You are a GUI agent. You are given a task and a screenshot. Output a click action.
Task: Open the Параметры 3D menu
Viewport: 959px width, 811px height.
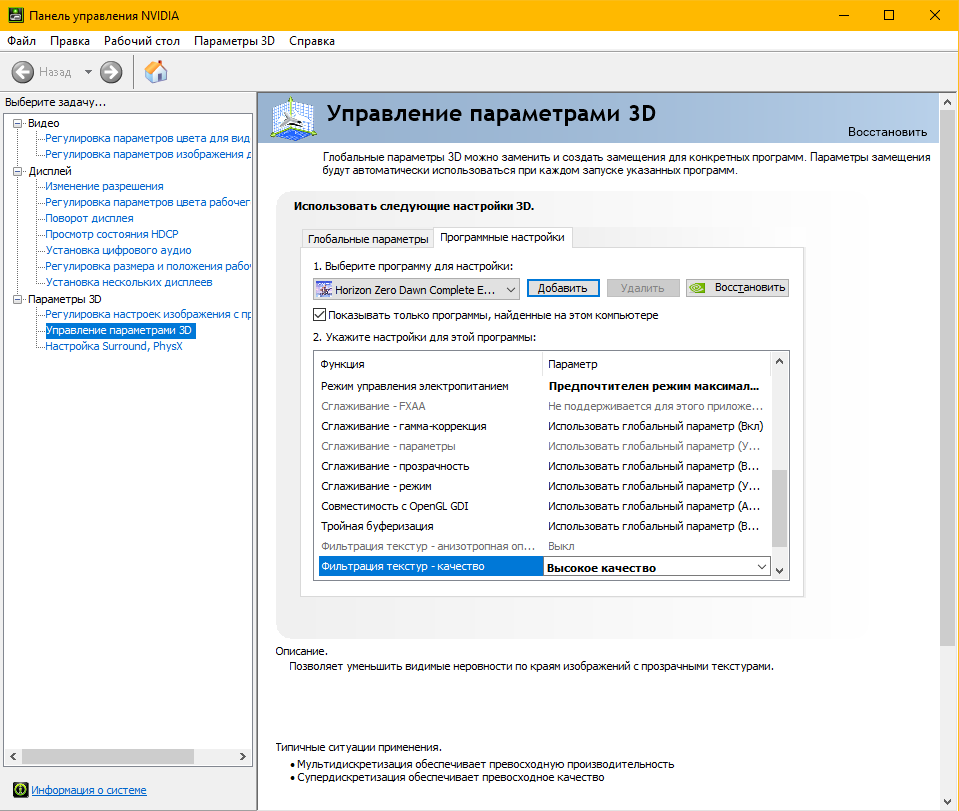tap(234, 41)
